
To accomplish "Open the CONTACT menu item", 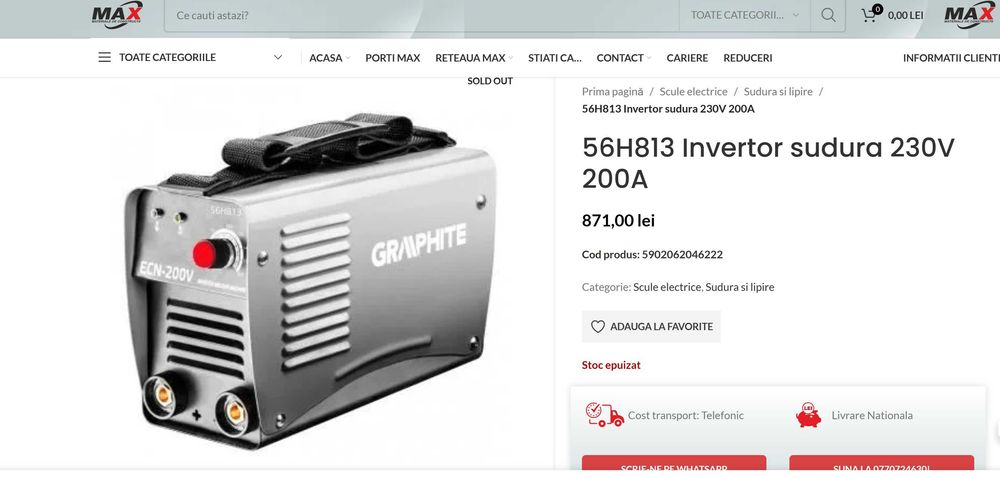I will 624,58.
